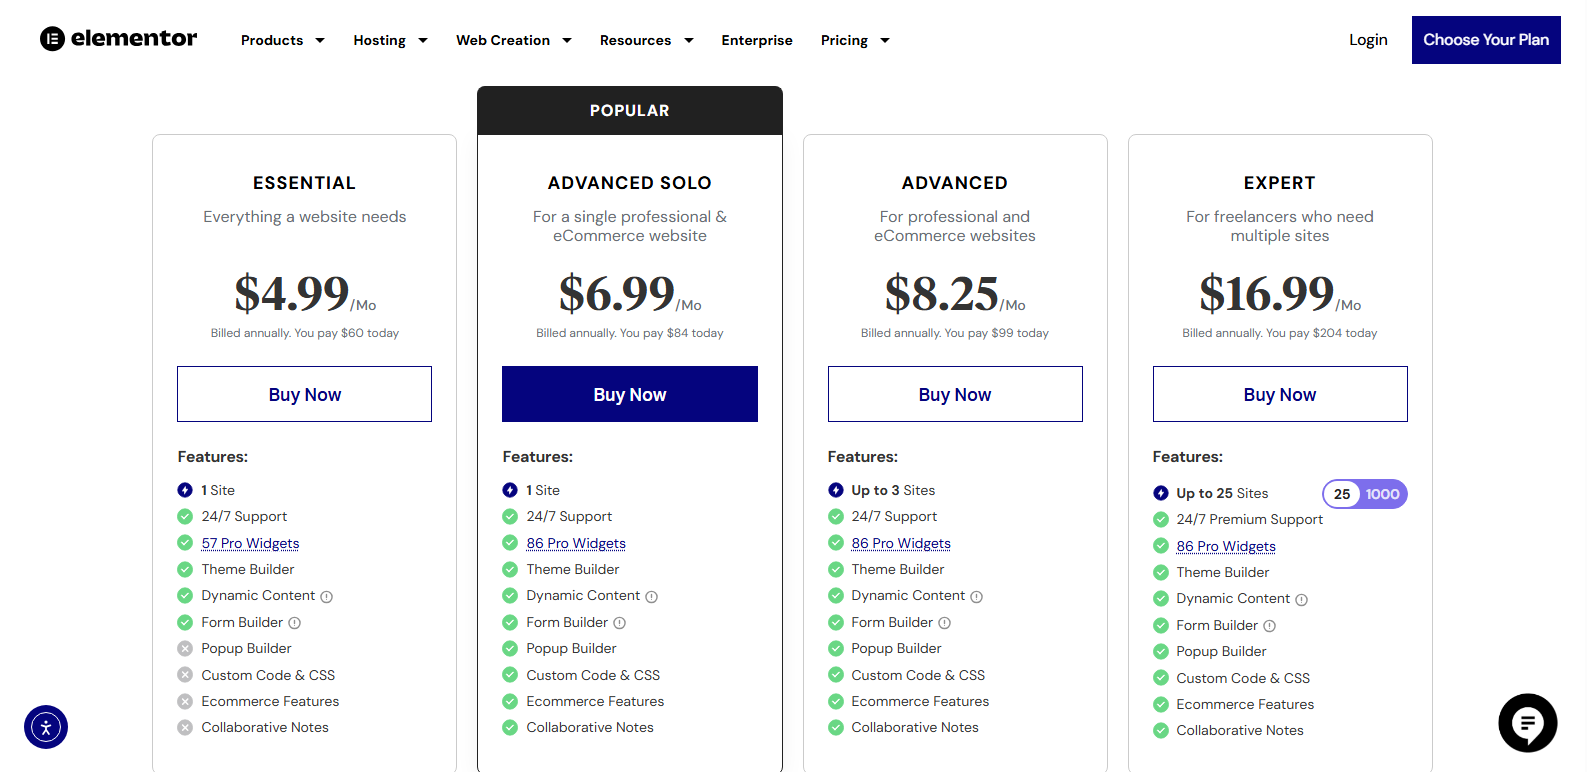The image size is (1587, 772).
Task: Open the accessibility options icon
Action: coord(46,727)
